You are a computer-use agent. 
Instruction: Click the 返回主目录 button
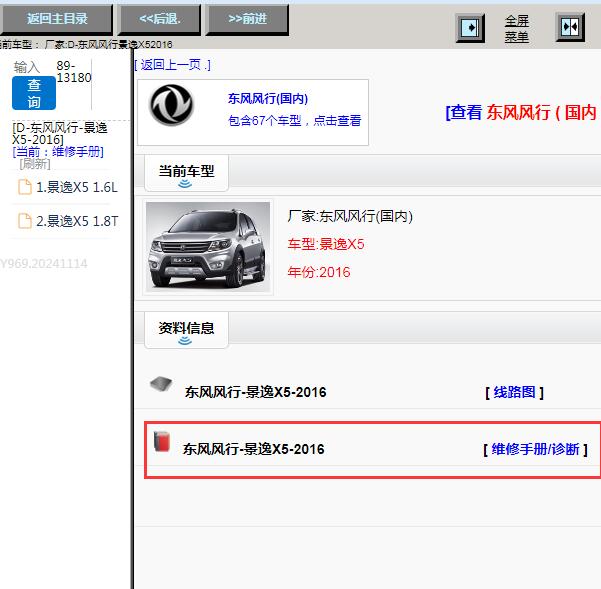tap(56, 19)
